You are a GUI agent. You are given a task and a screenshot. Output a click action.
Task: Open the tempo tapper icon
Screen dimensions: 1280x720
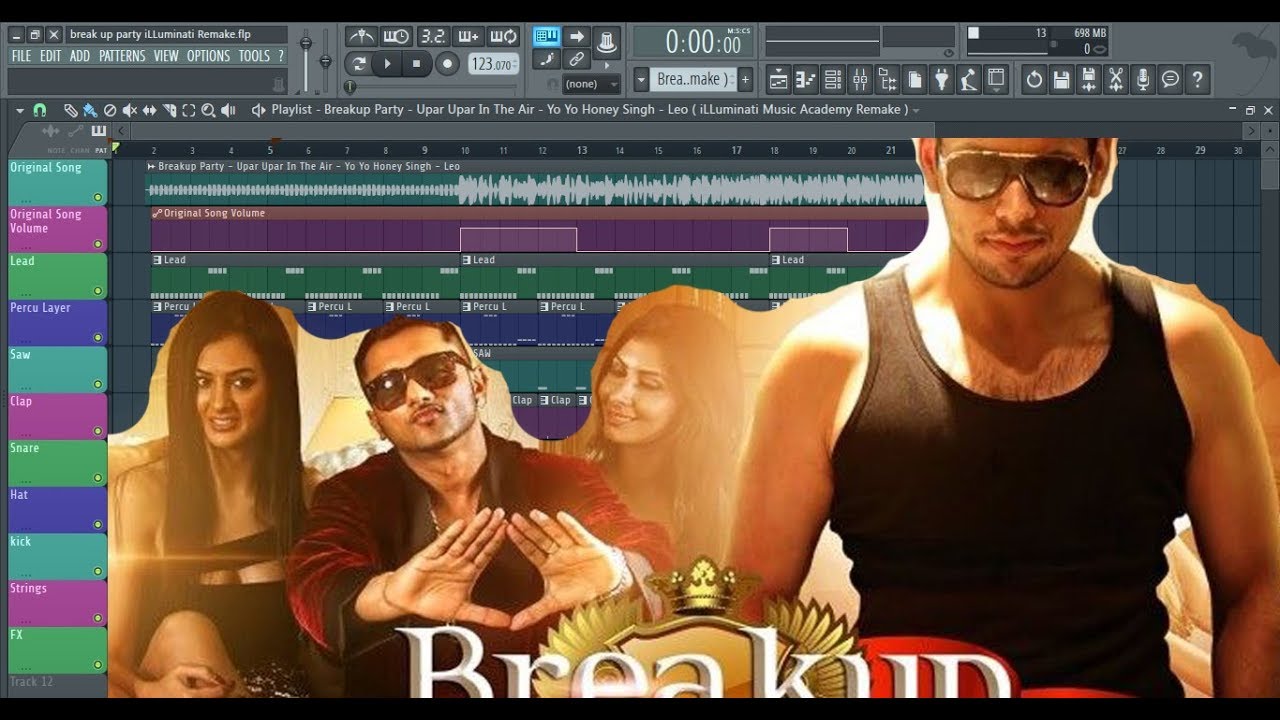[968, 80]
